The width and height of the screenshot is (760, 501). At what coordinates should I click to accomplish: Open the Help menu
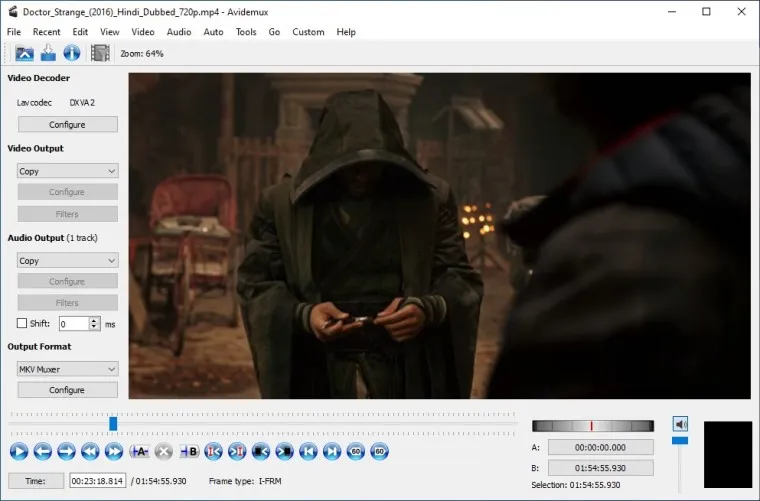(x=346, y=32)
